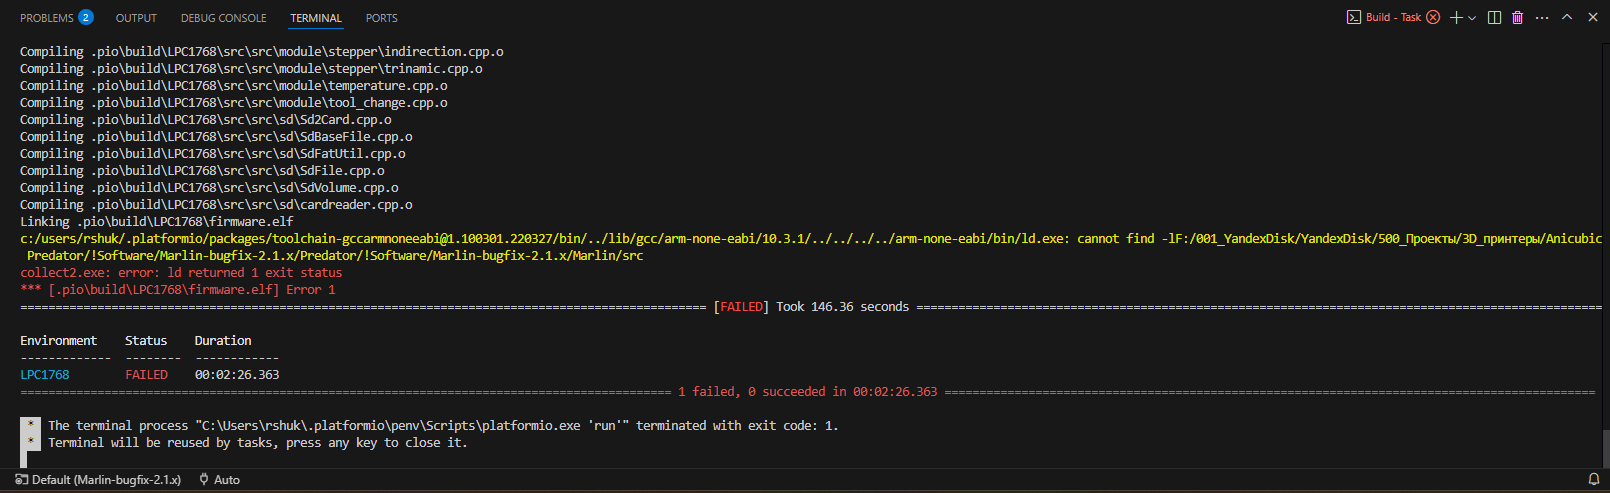Viewport: 1610px width, 493px height.
Task: Select the Ports tab
Action: [x=381, y=18]
